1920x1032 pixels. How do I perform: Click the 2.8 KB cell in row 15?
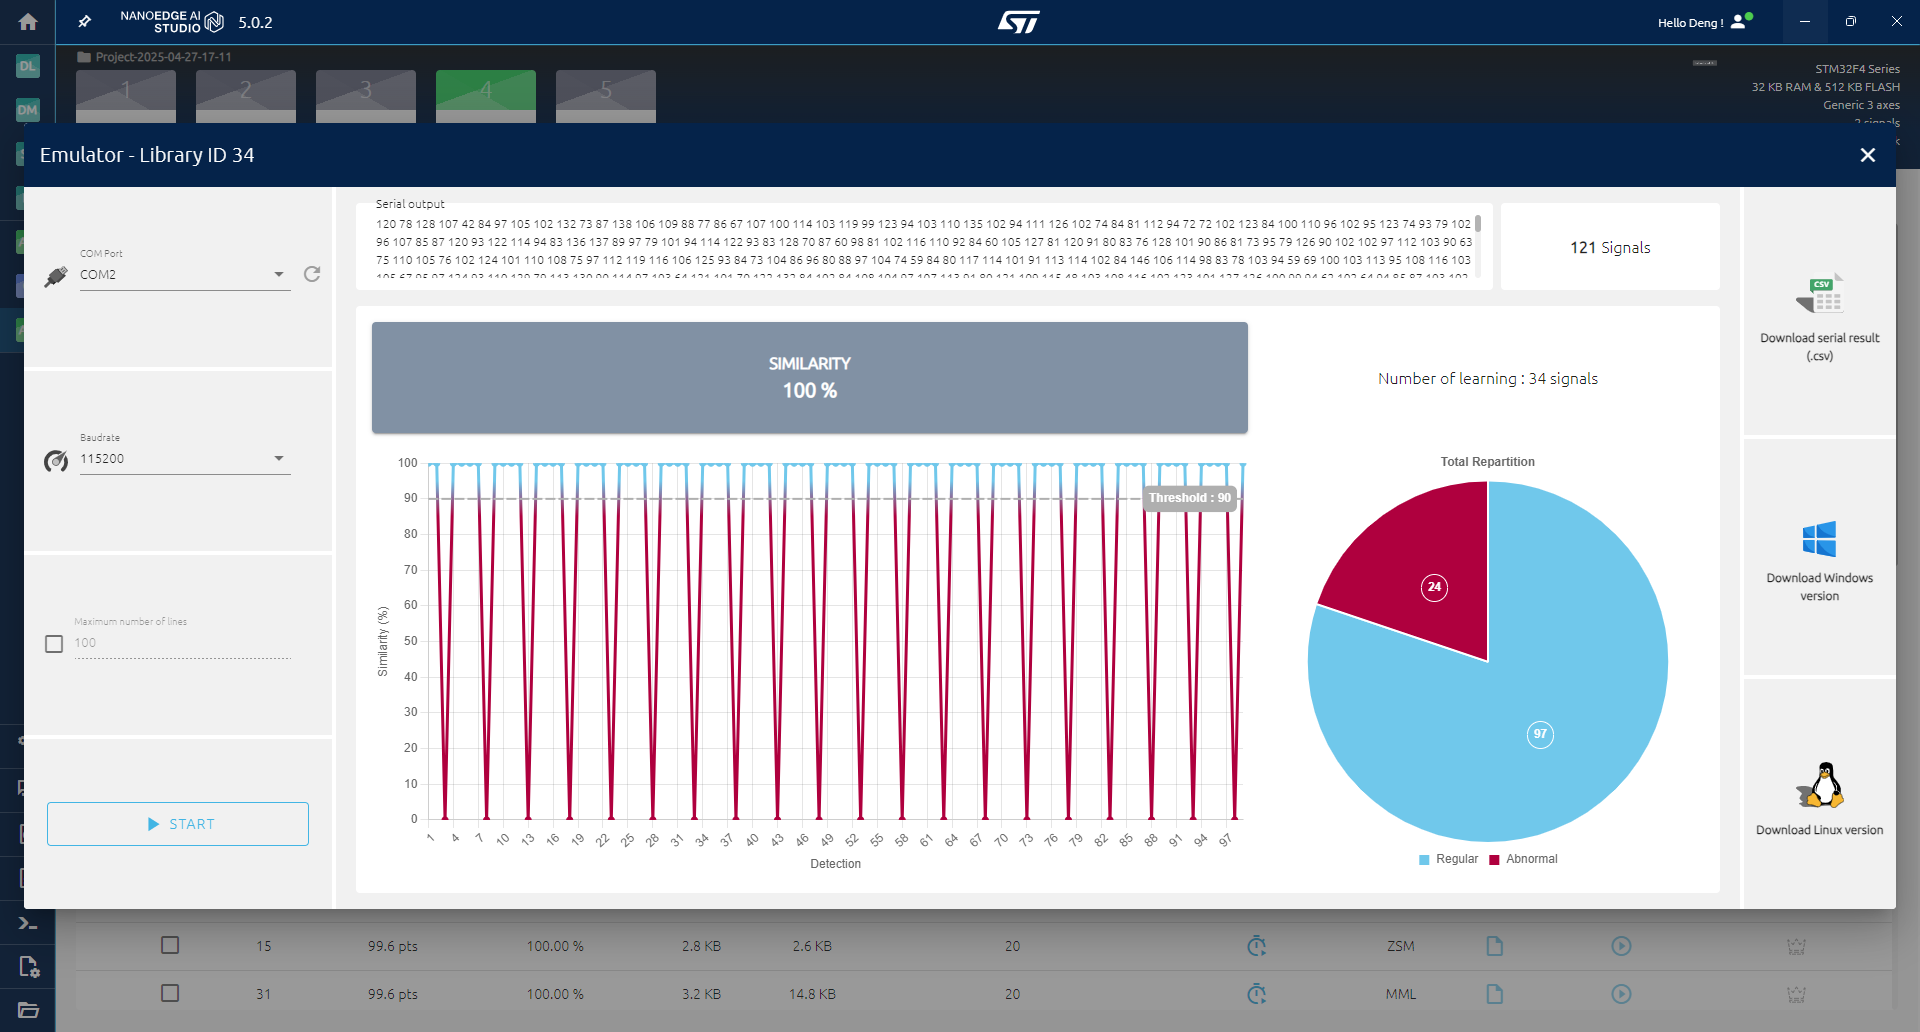[x=701, y=946]
